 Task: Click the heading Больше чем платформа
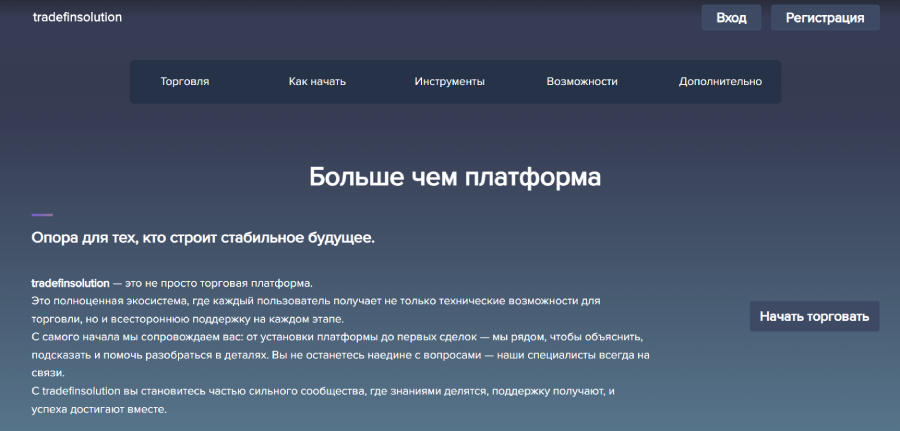click(455, 177)
